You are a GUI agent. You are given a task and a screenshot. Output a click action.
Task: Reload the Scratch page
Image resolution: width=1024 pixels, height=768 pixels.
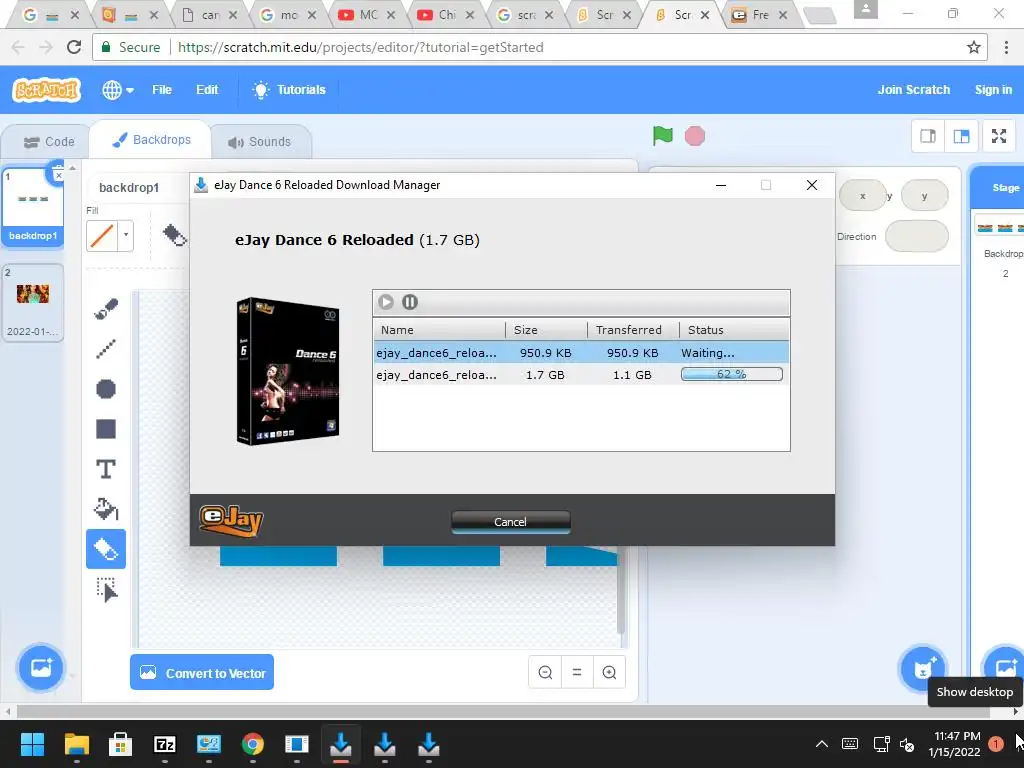[74, 47]
